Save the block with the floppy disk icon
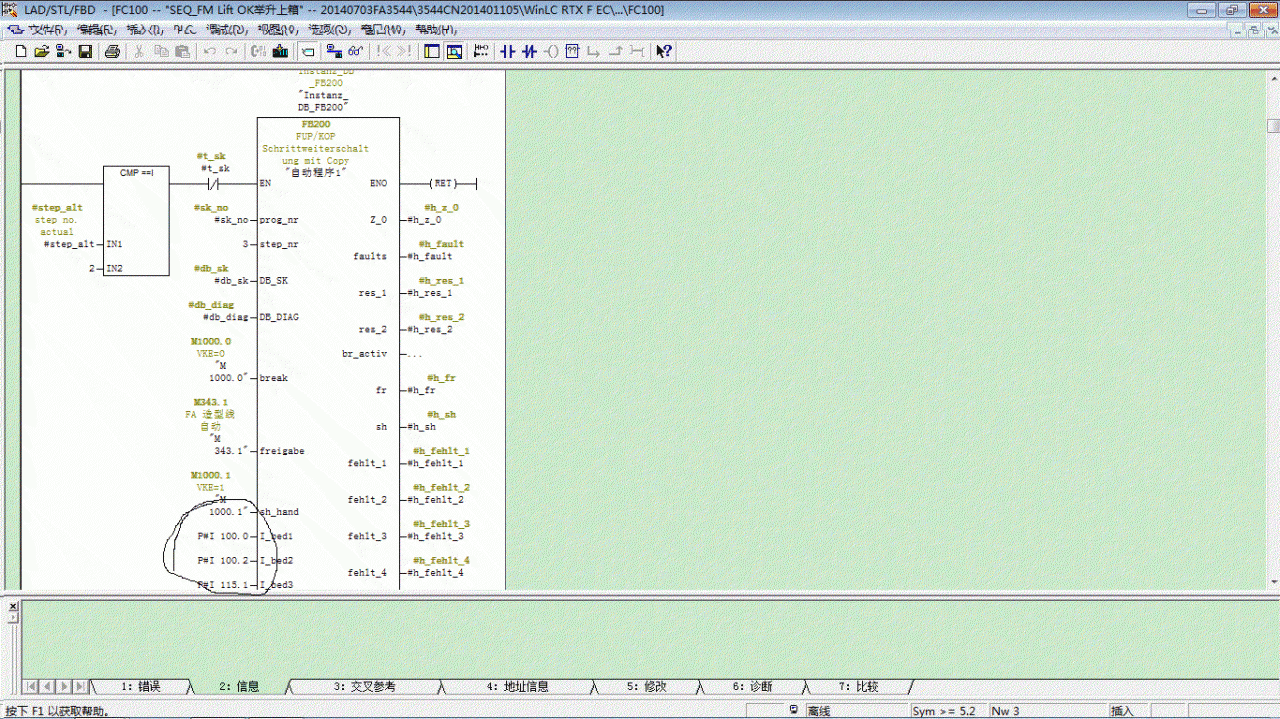Image resolution: width=1280 pixels, height=719 pixels. [x=86, y=51]
